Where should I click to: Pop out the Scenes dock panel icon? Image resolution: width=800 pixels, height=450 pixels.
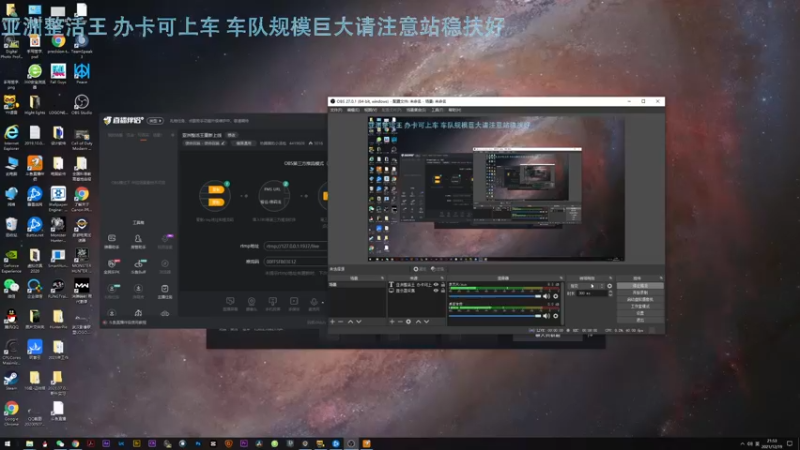[382, 279]
